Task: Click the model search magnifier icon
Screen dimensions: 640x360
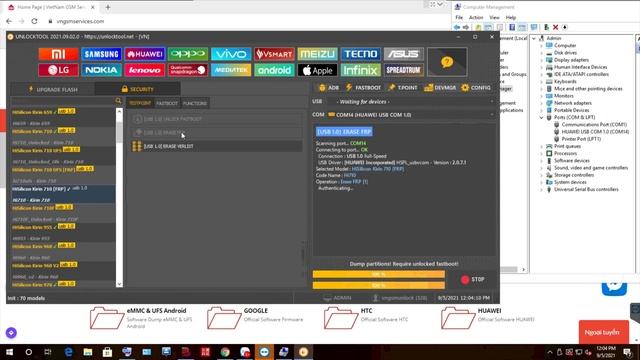Action: coord(118,100)
